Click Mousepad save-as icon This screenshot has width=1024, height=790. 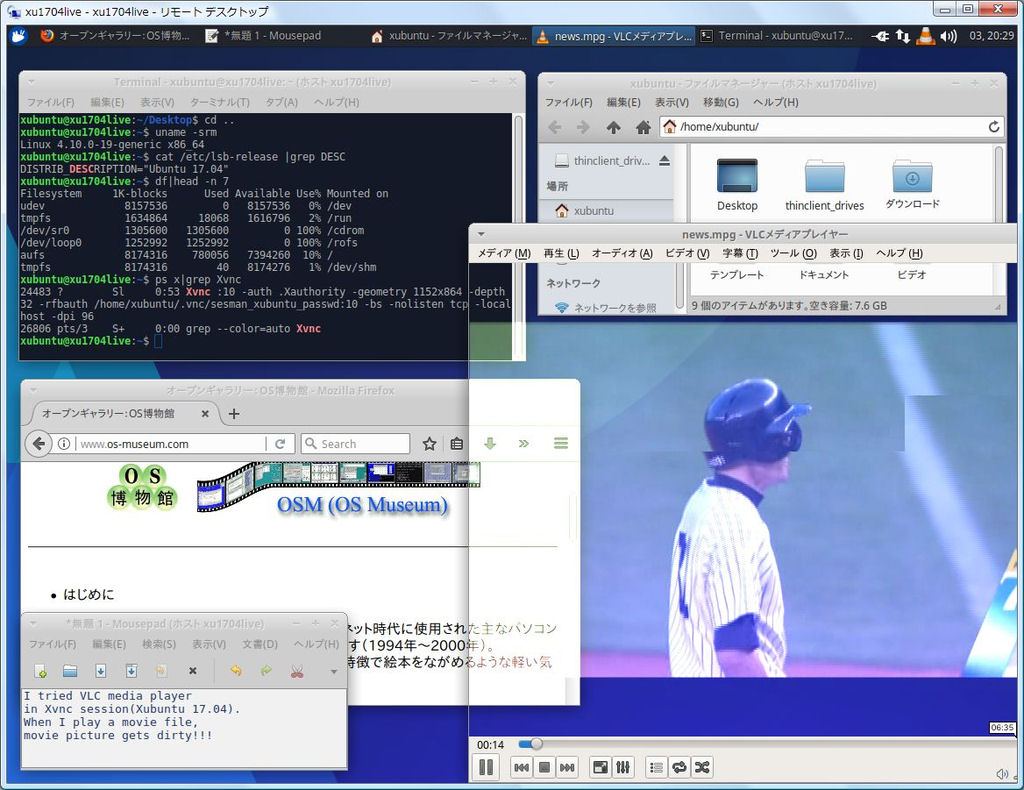[131, 671]
